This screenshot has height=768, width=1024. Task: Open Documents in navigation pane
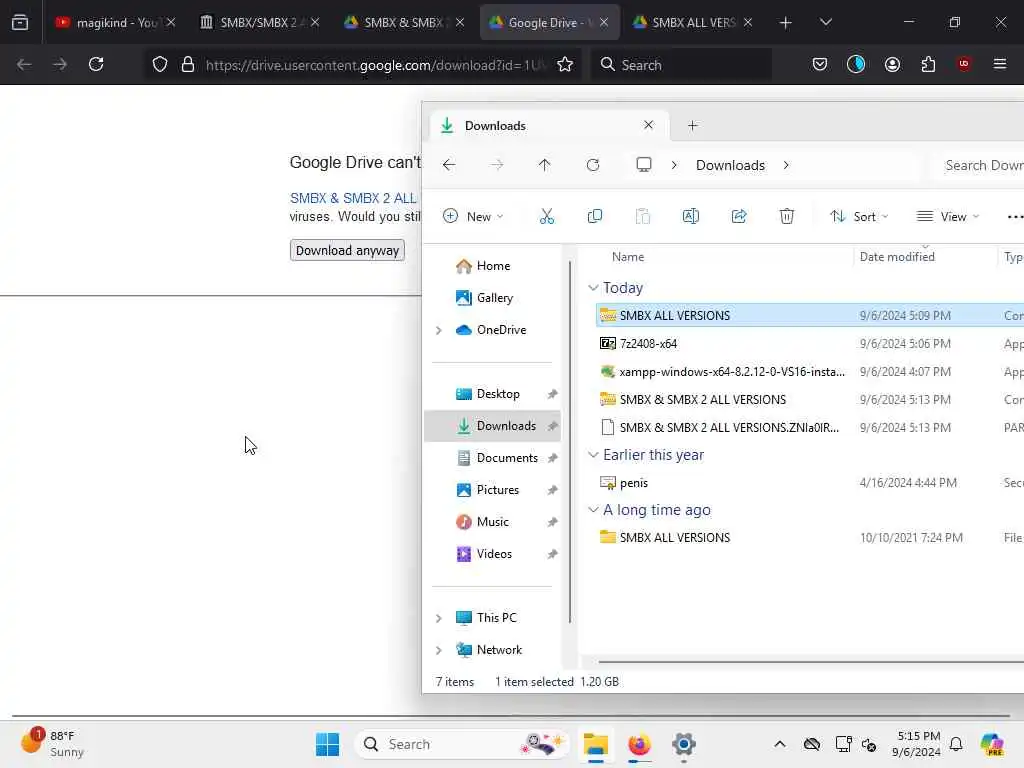click(x=507, y=458)
